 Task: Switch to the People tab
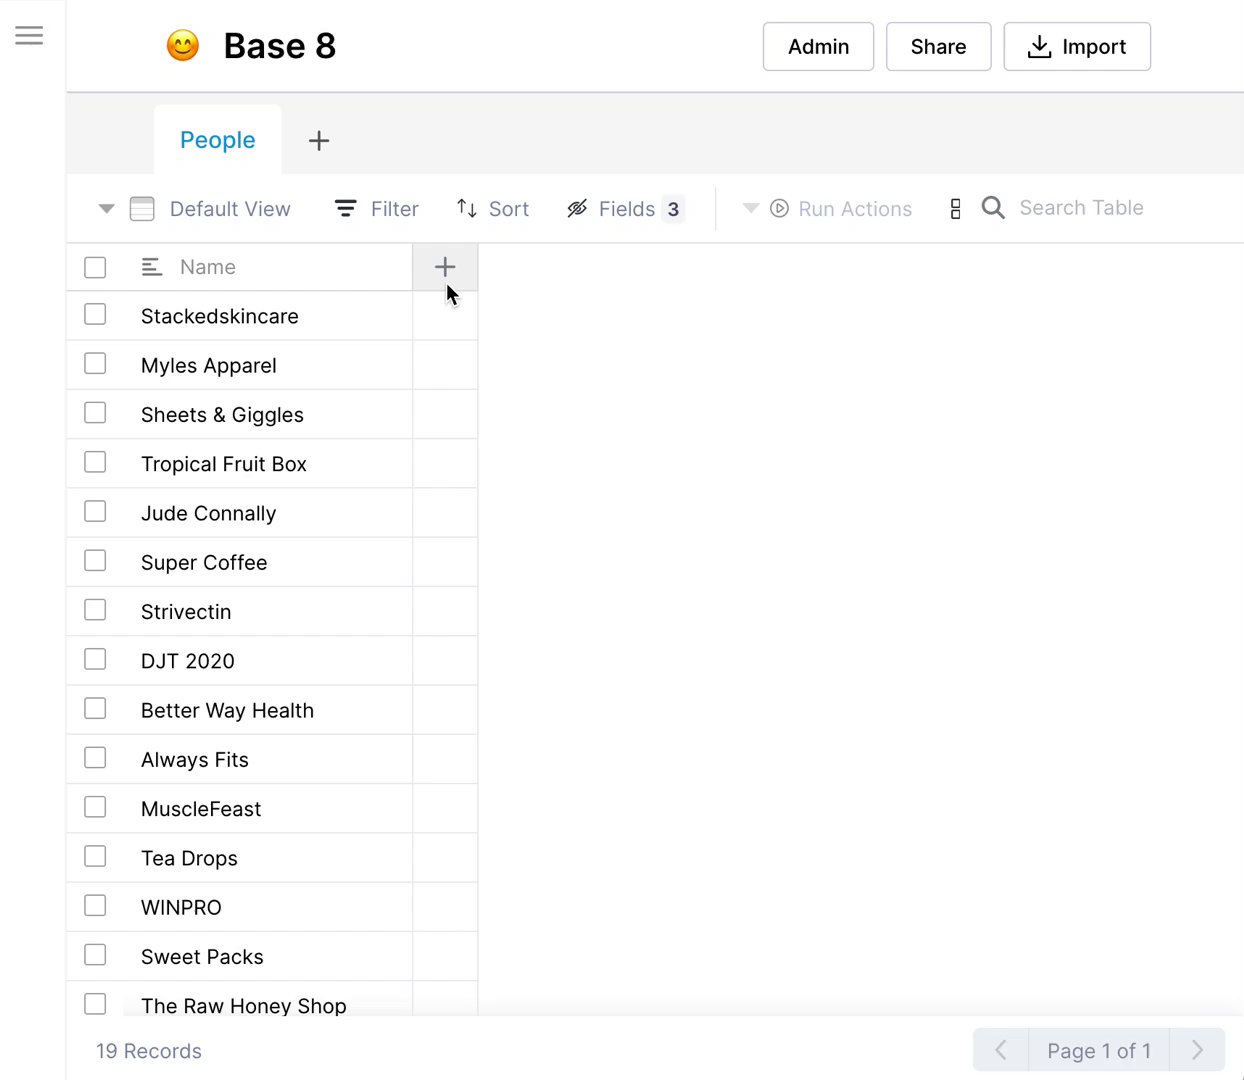[x=218, y=140]
